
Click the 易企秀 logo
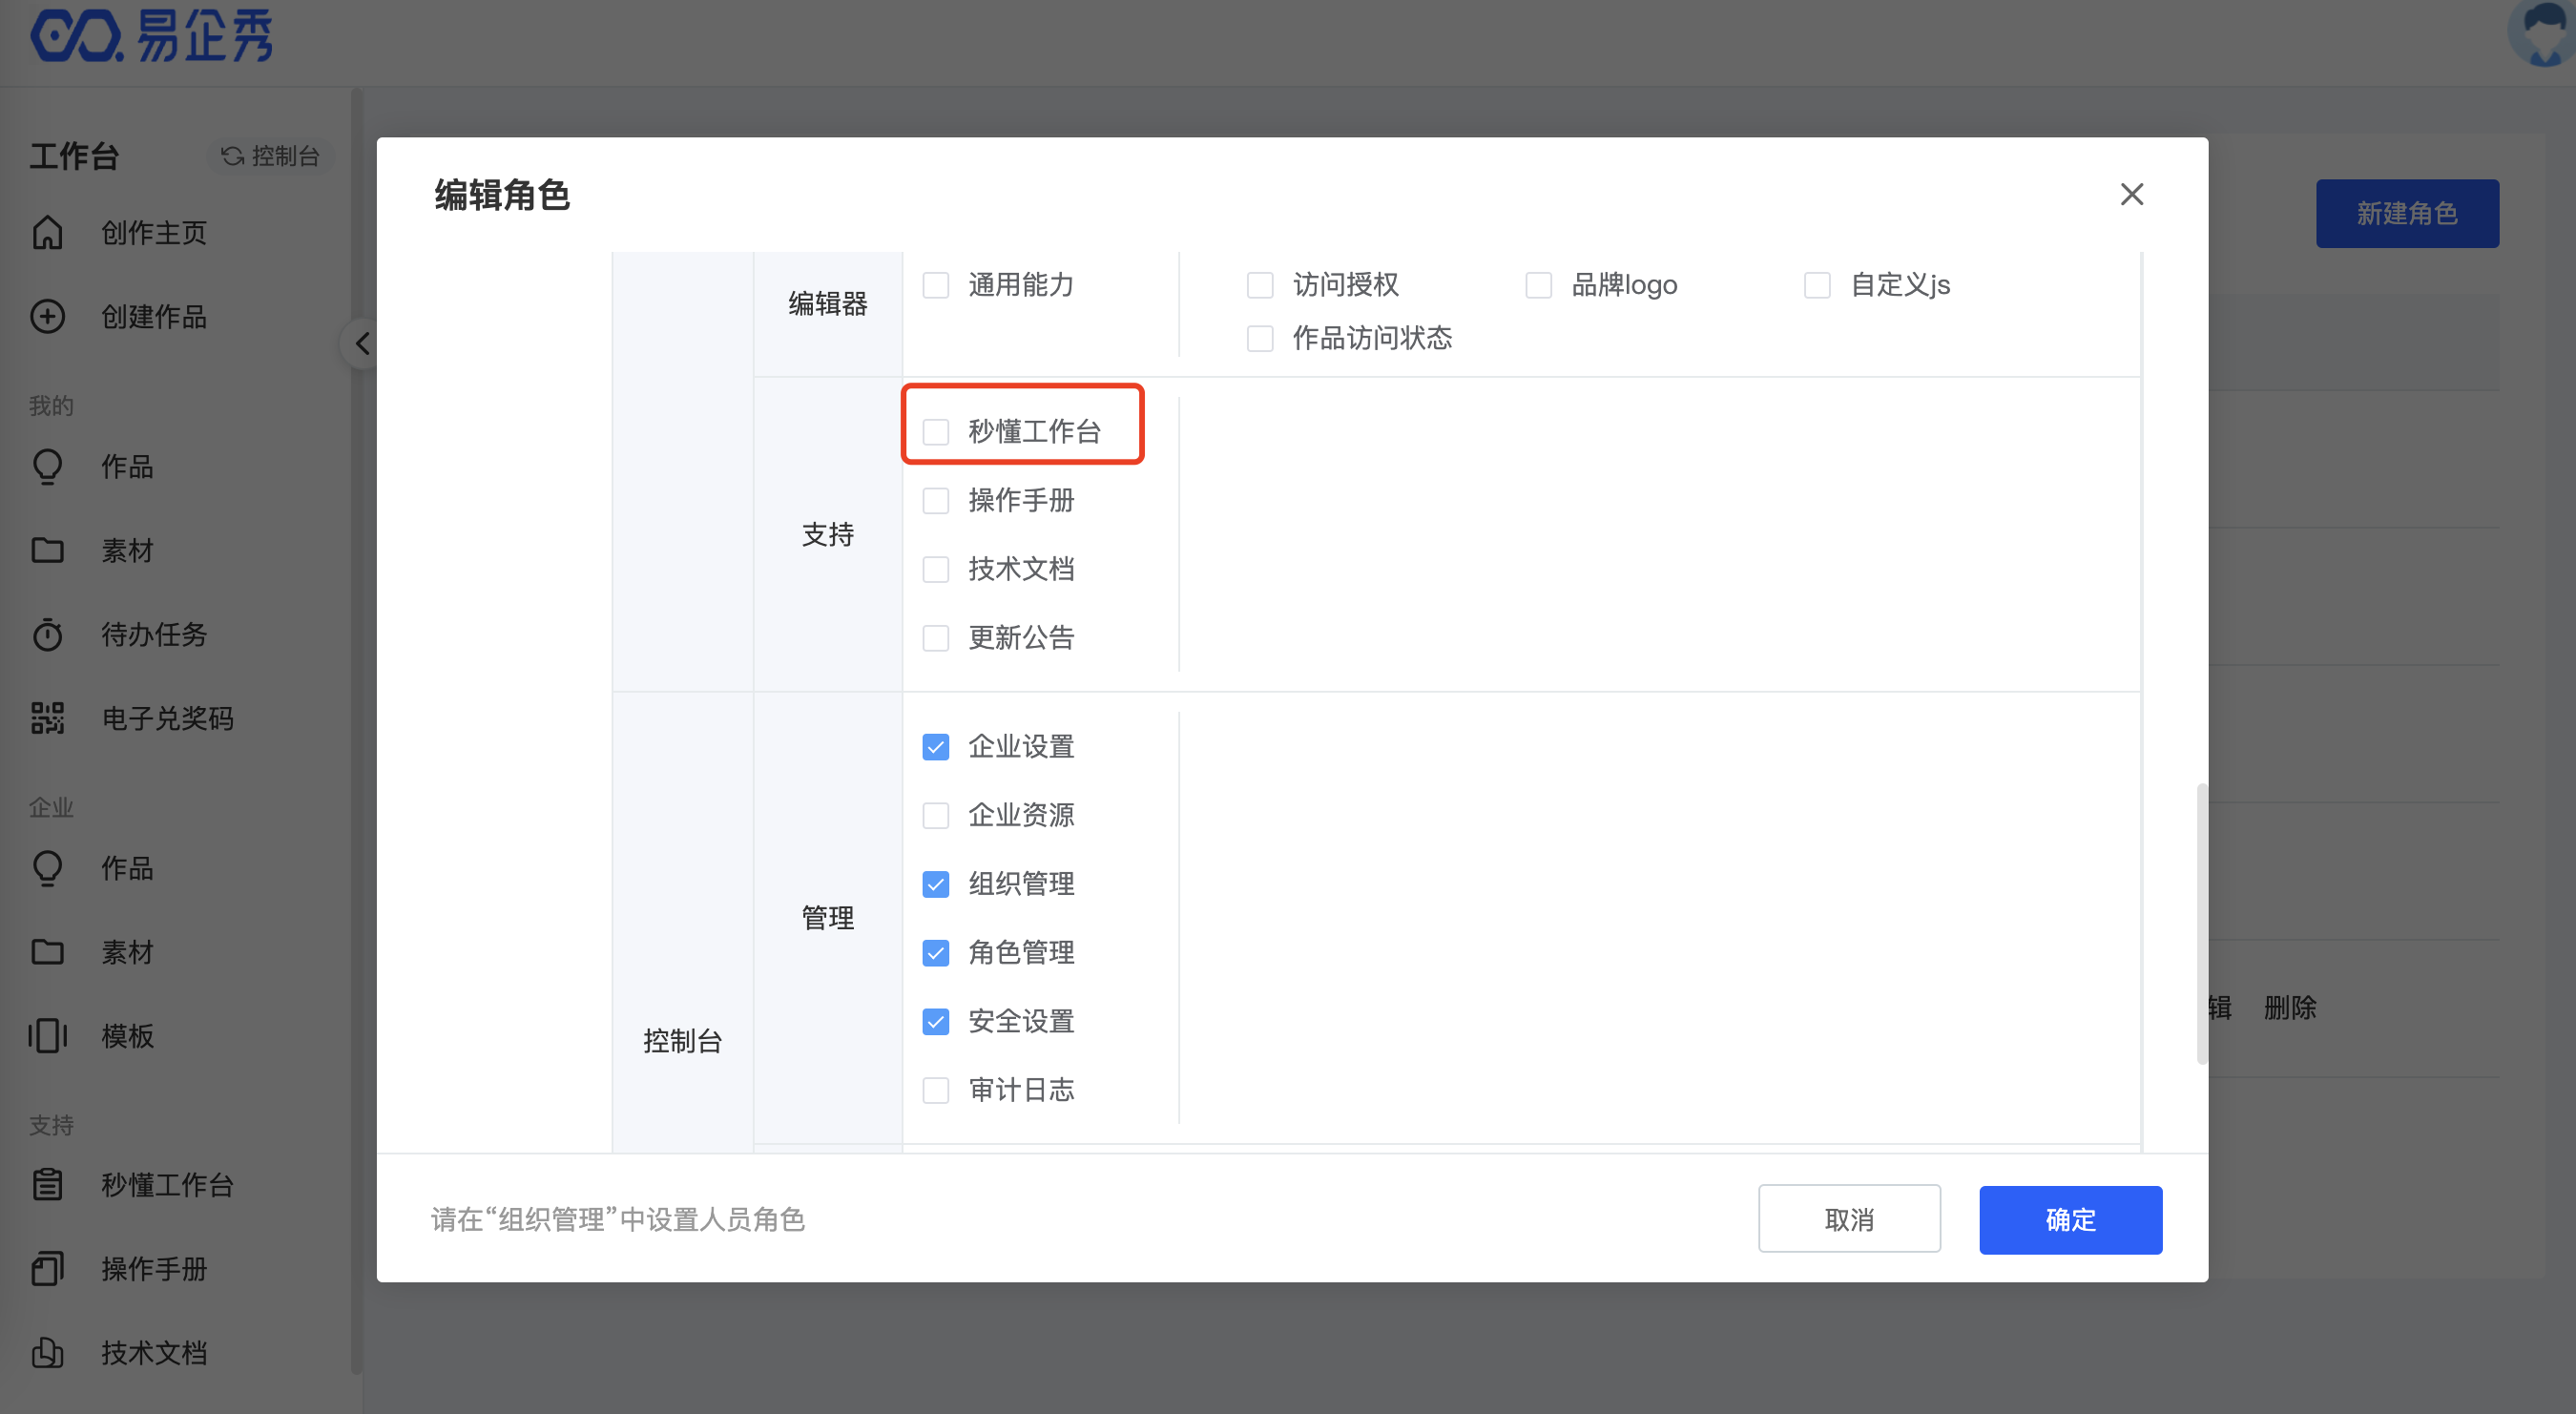point(151,37)
